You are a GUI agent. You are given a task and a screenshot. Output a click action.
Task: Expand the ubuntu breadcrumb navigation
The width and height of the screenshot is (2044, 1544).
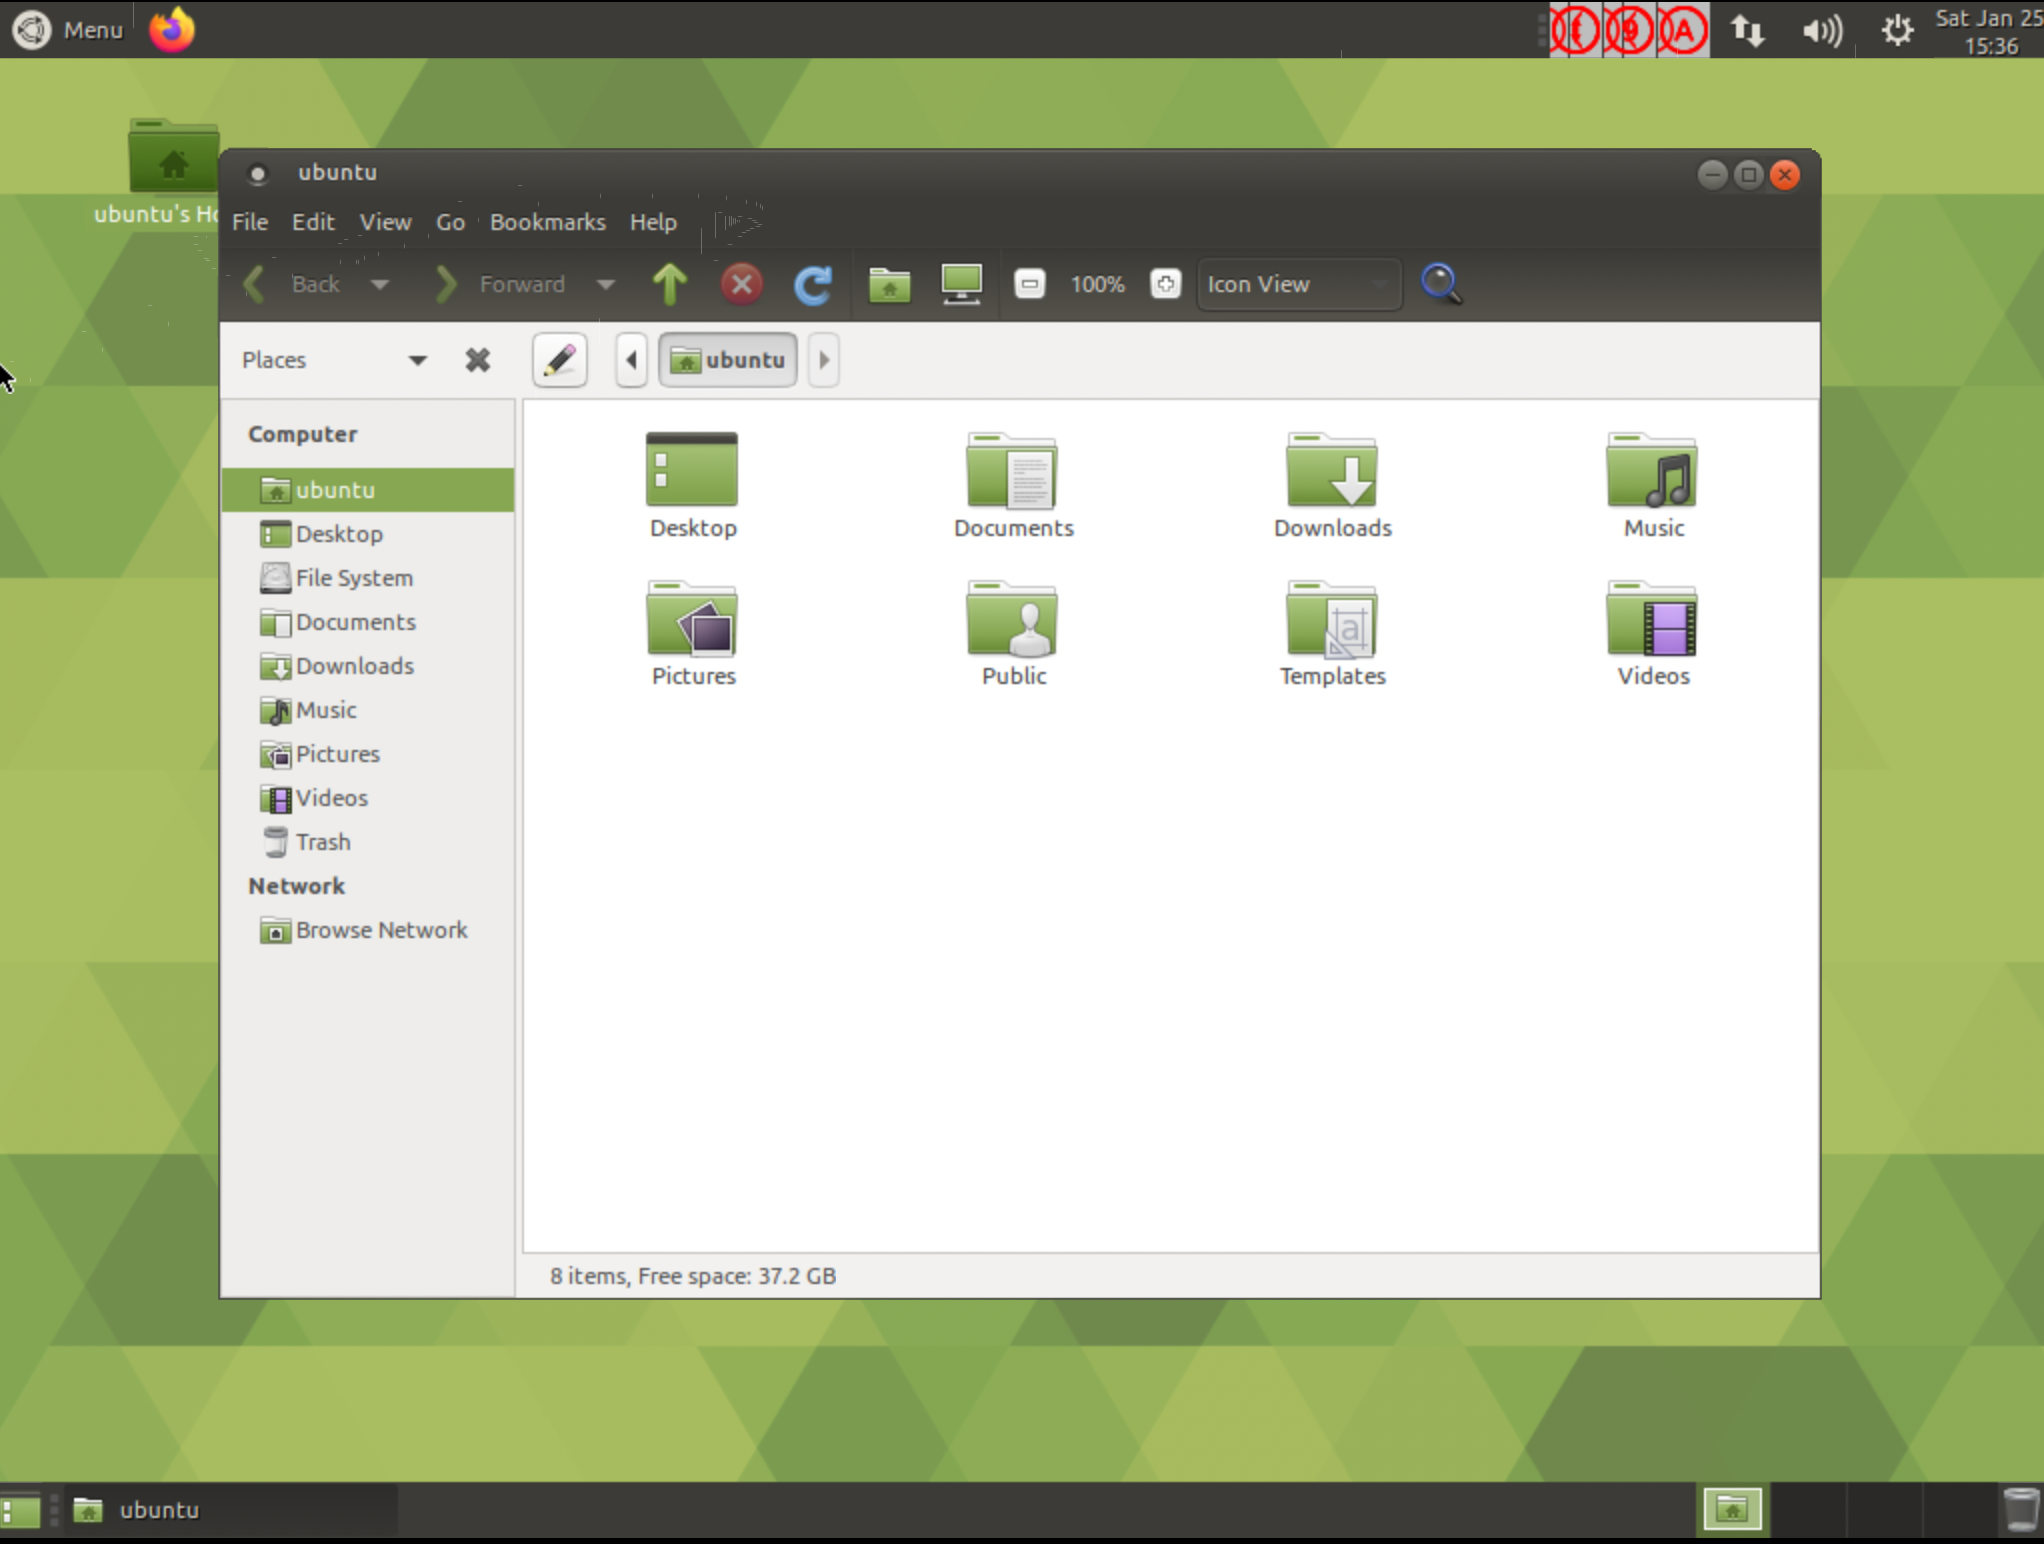(824, 360)
